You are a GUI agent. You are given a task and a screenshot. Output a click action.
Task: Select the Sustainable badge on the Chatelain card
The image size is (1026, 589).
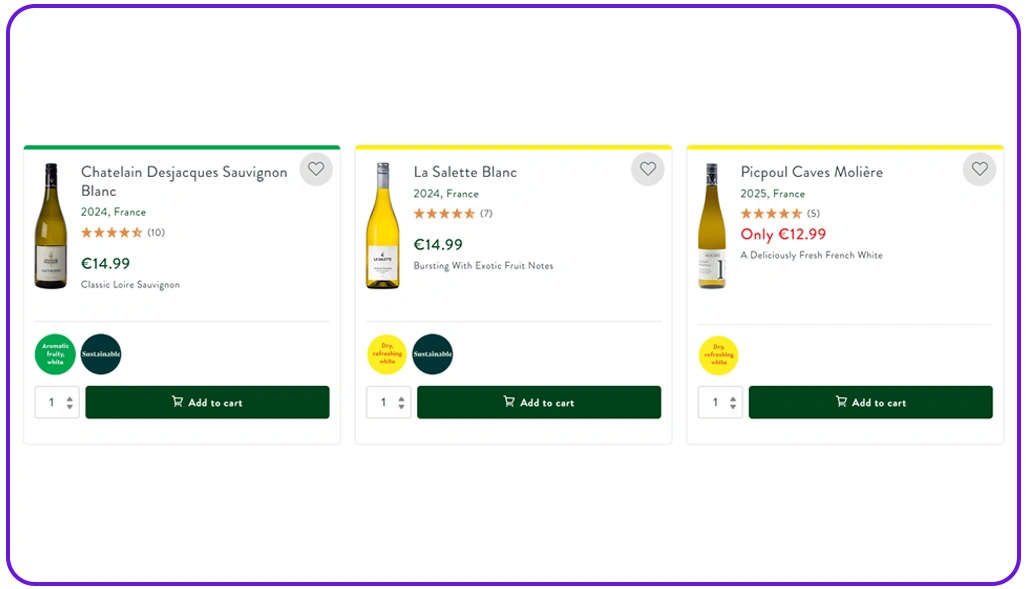[100, 354]
